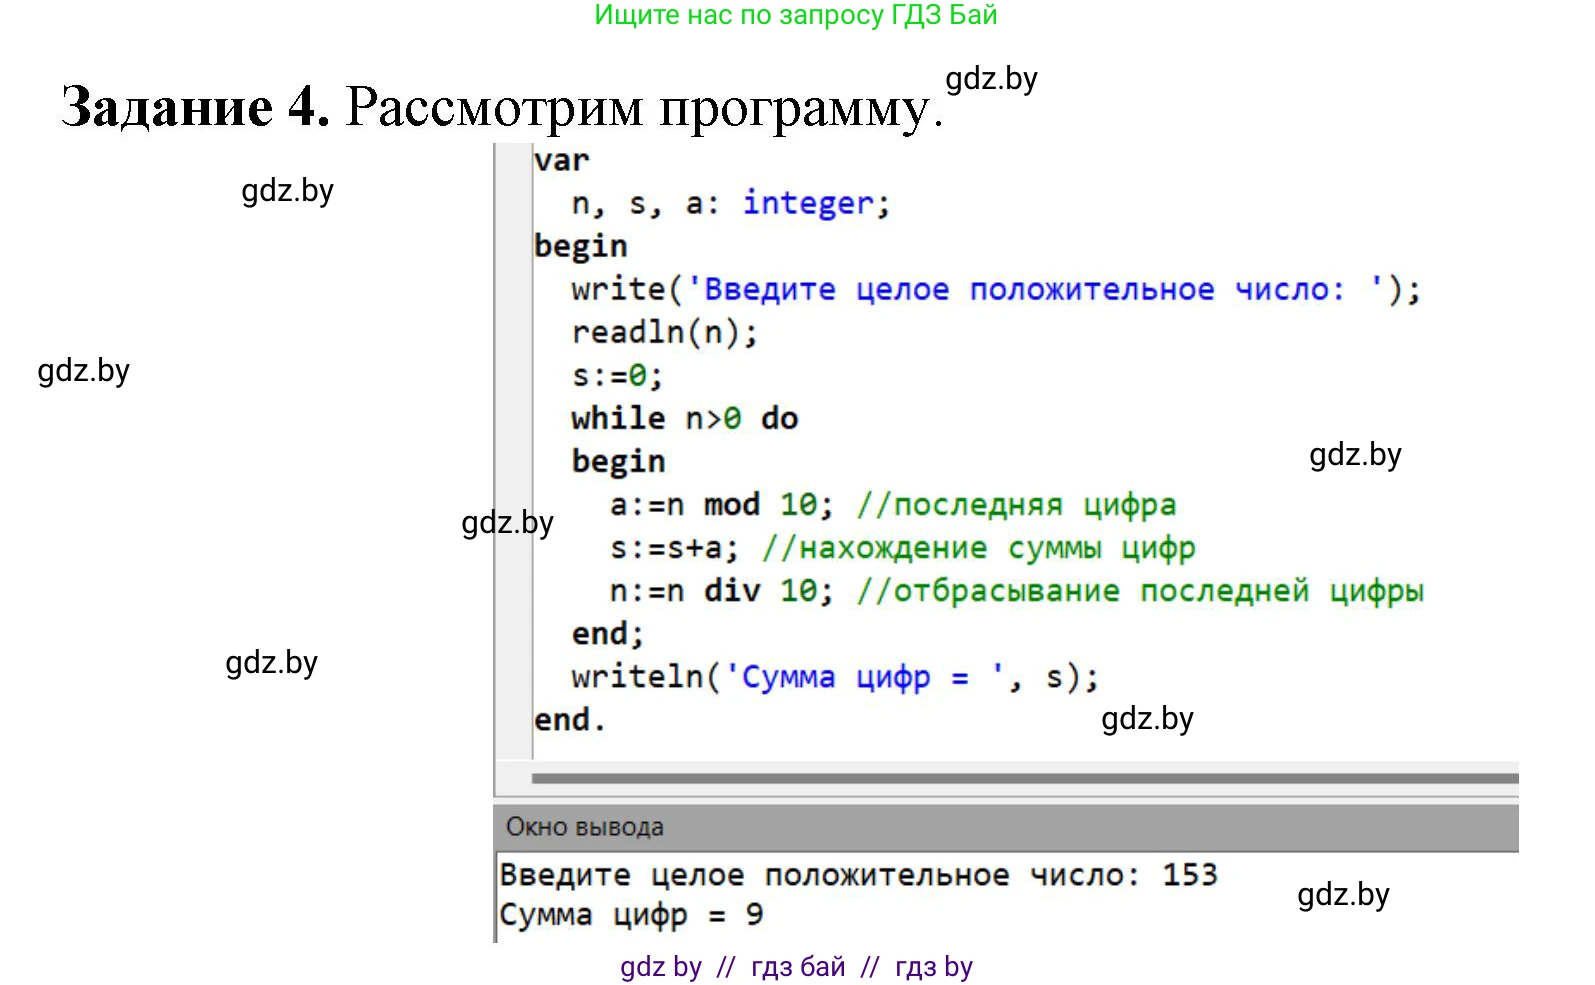Place cursor on the "var" keyword line
This screenshot has width=1595, height=985.
point(561,161)
